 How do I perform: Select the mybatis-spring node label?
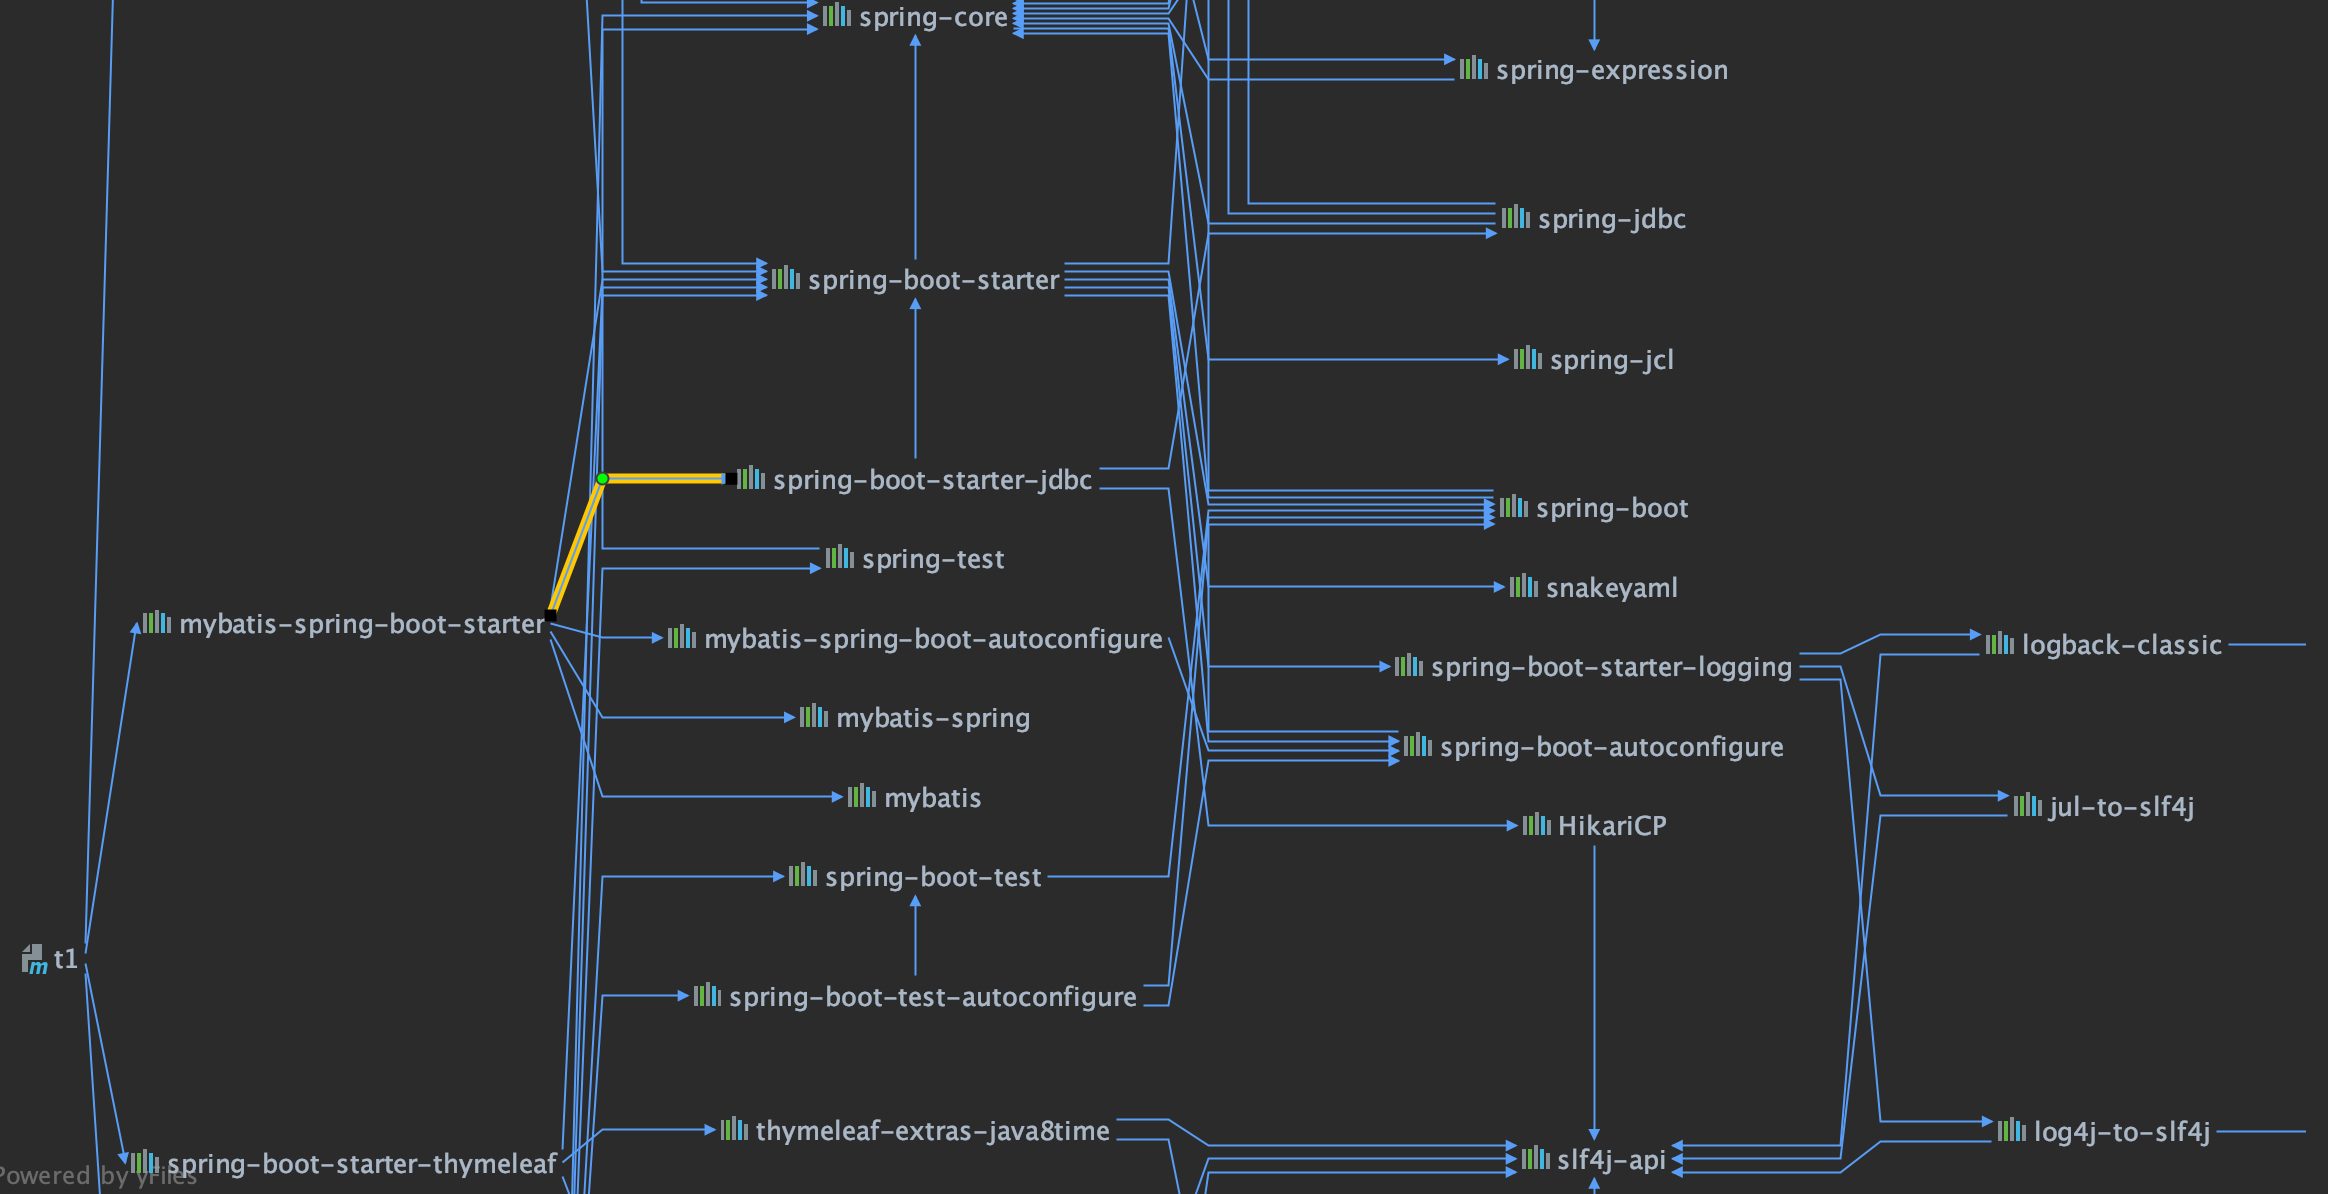tap(933, 718)
